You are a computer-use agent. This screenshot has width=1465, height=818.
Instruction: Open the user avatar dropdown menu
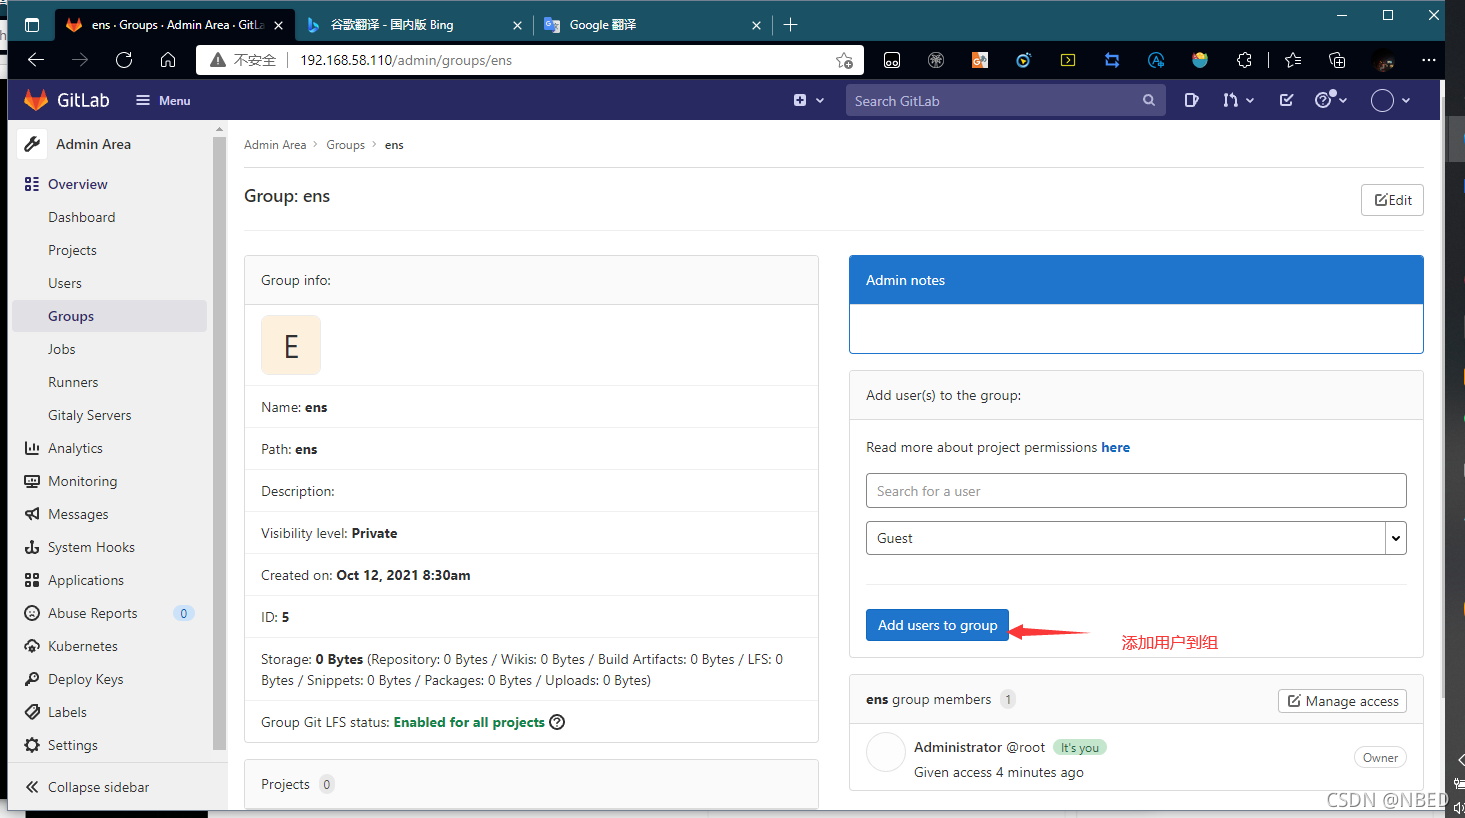(x=1389, y=100)
